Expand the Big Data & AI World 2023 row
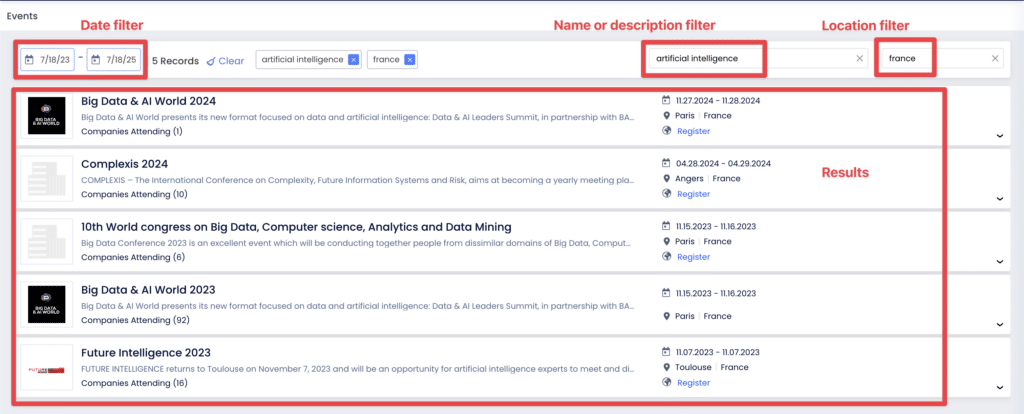1024x414 pixels. tap(999, 324)
